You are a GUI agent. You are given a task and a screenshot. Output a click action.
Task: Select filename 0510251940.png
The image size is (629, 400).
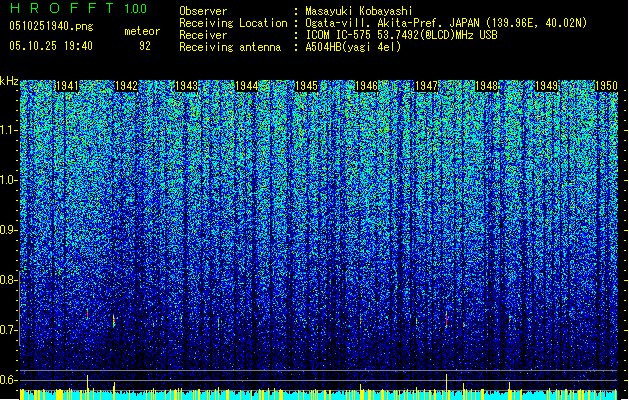pyautogui.click(x=51, y=26)
